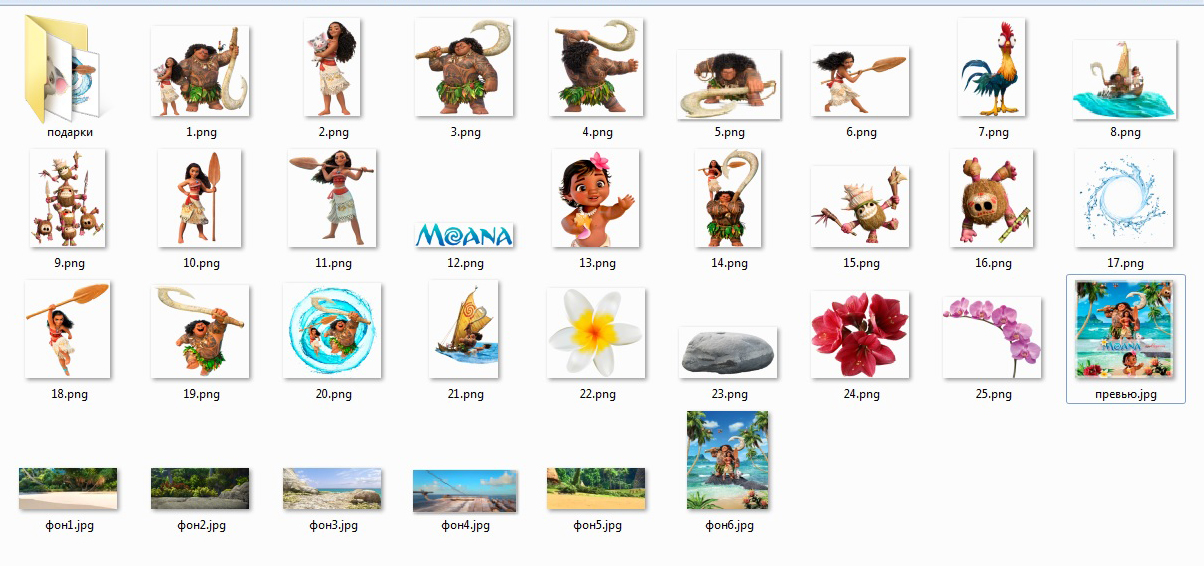Click the file name text "превью.jpg"
This screenshot has width=1204, height=566.
click(x=1125, y=394)
